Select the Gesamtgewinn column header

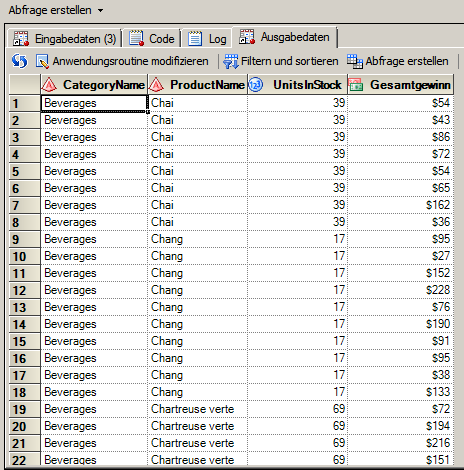[x=401, y=85]
